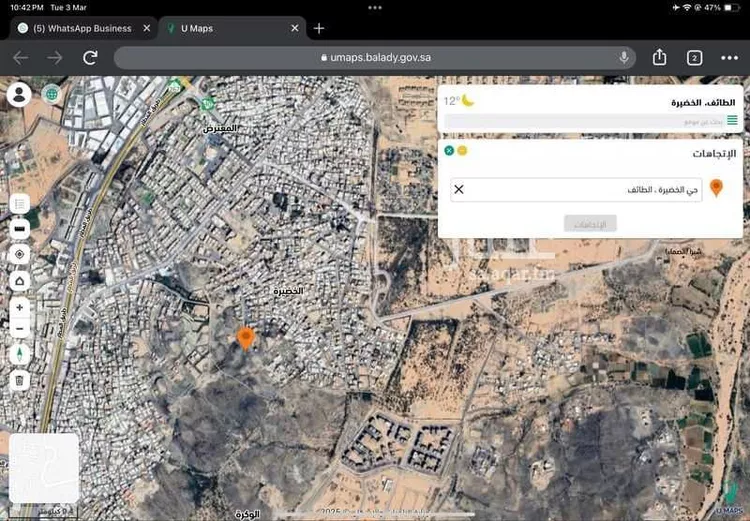Click the orange location pin on map
The width and height of the screenshot is (750, 521).
click(x=246, y=339)
